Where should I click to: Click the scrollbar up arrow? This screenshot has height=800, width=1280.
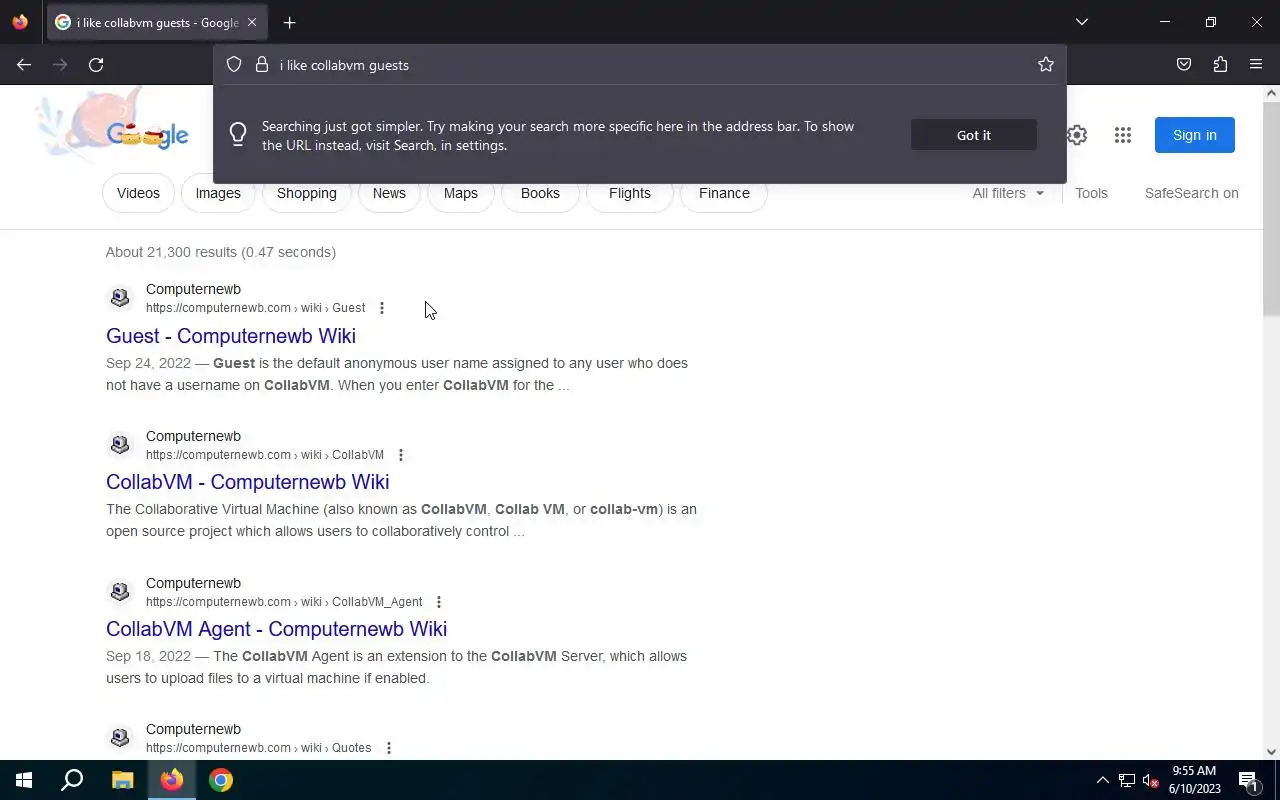pyautogui.click(x=1271, y=93)
